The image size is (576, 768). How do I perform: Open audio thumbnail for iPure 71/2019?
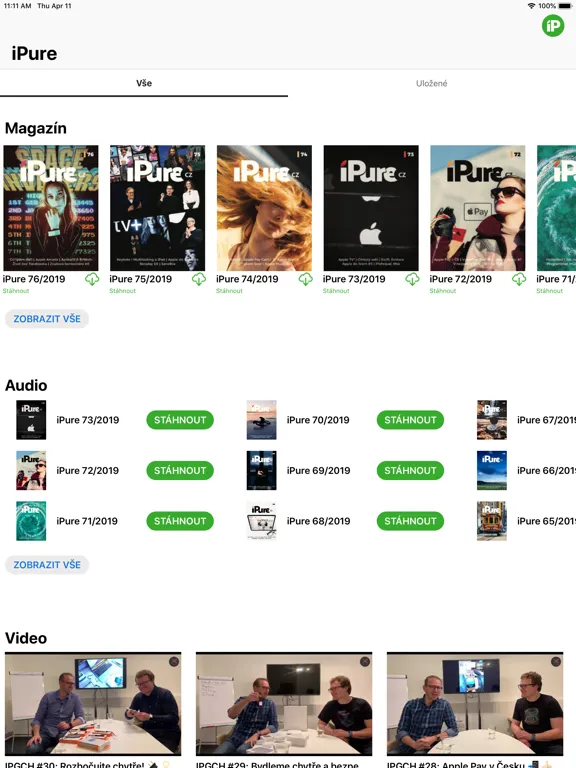[31, 521]
